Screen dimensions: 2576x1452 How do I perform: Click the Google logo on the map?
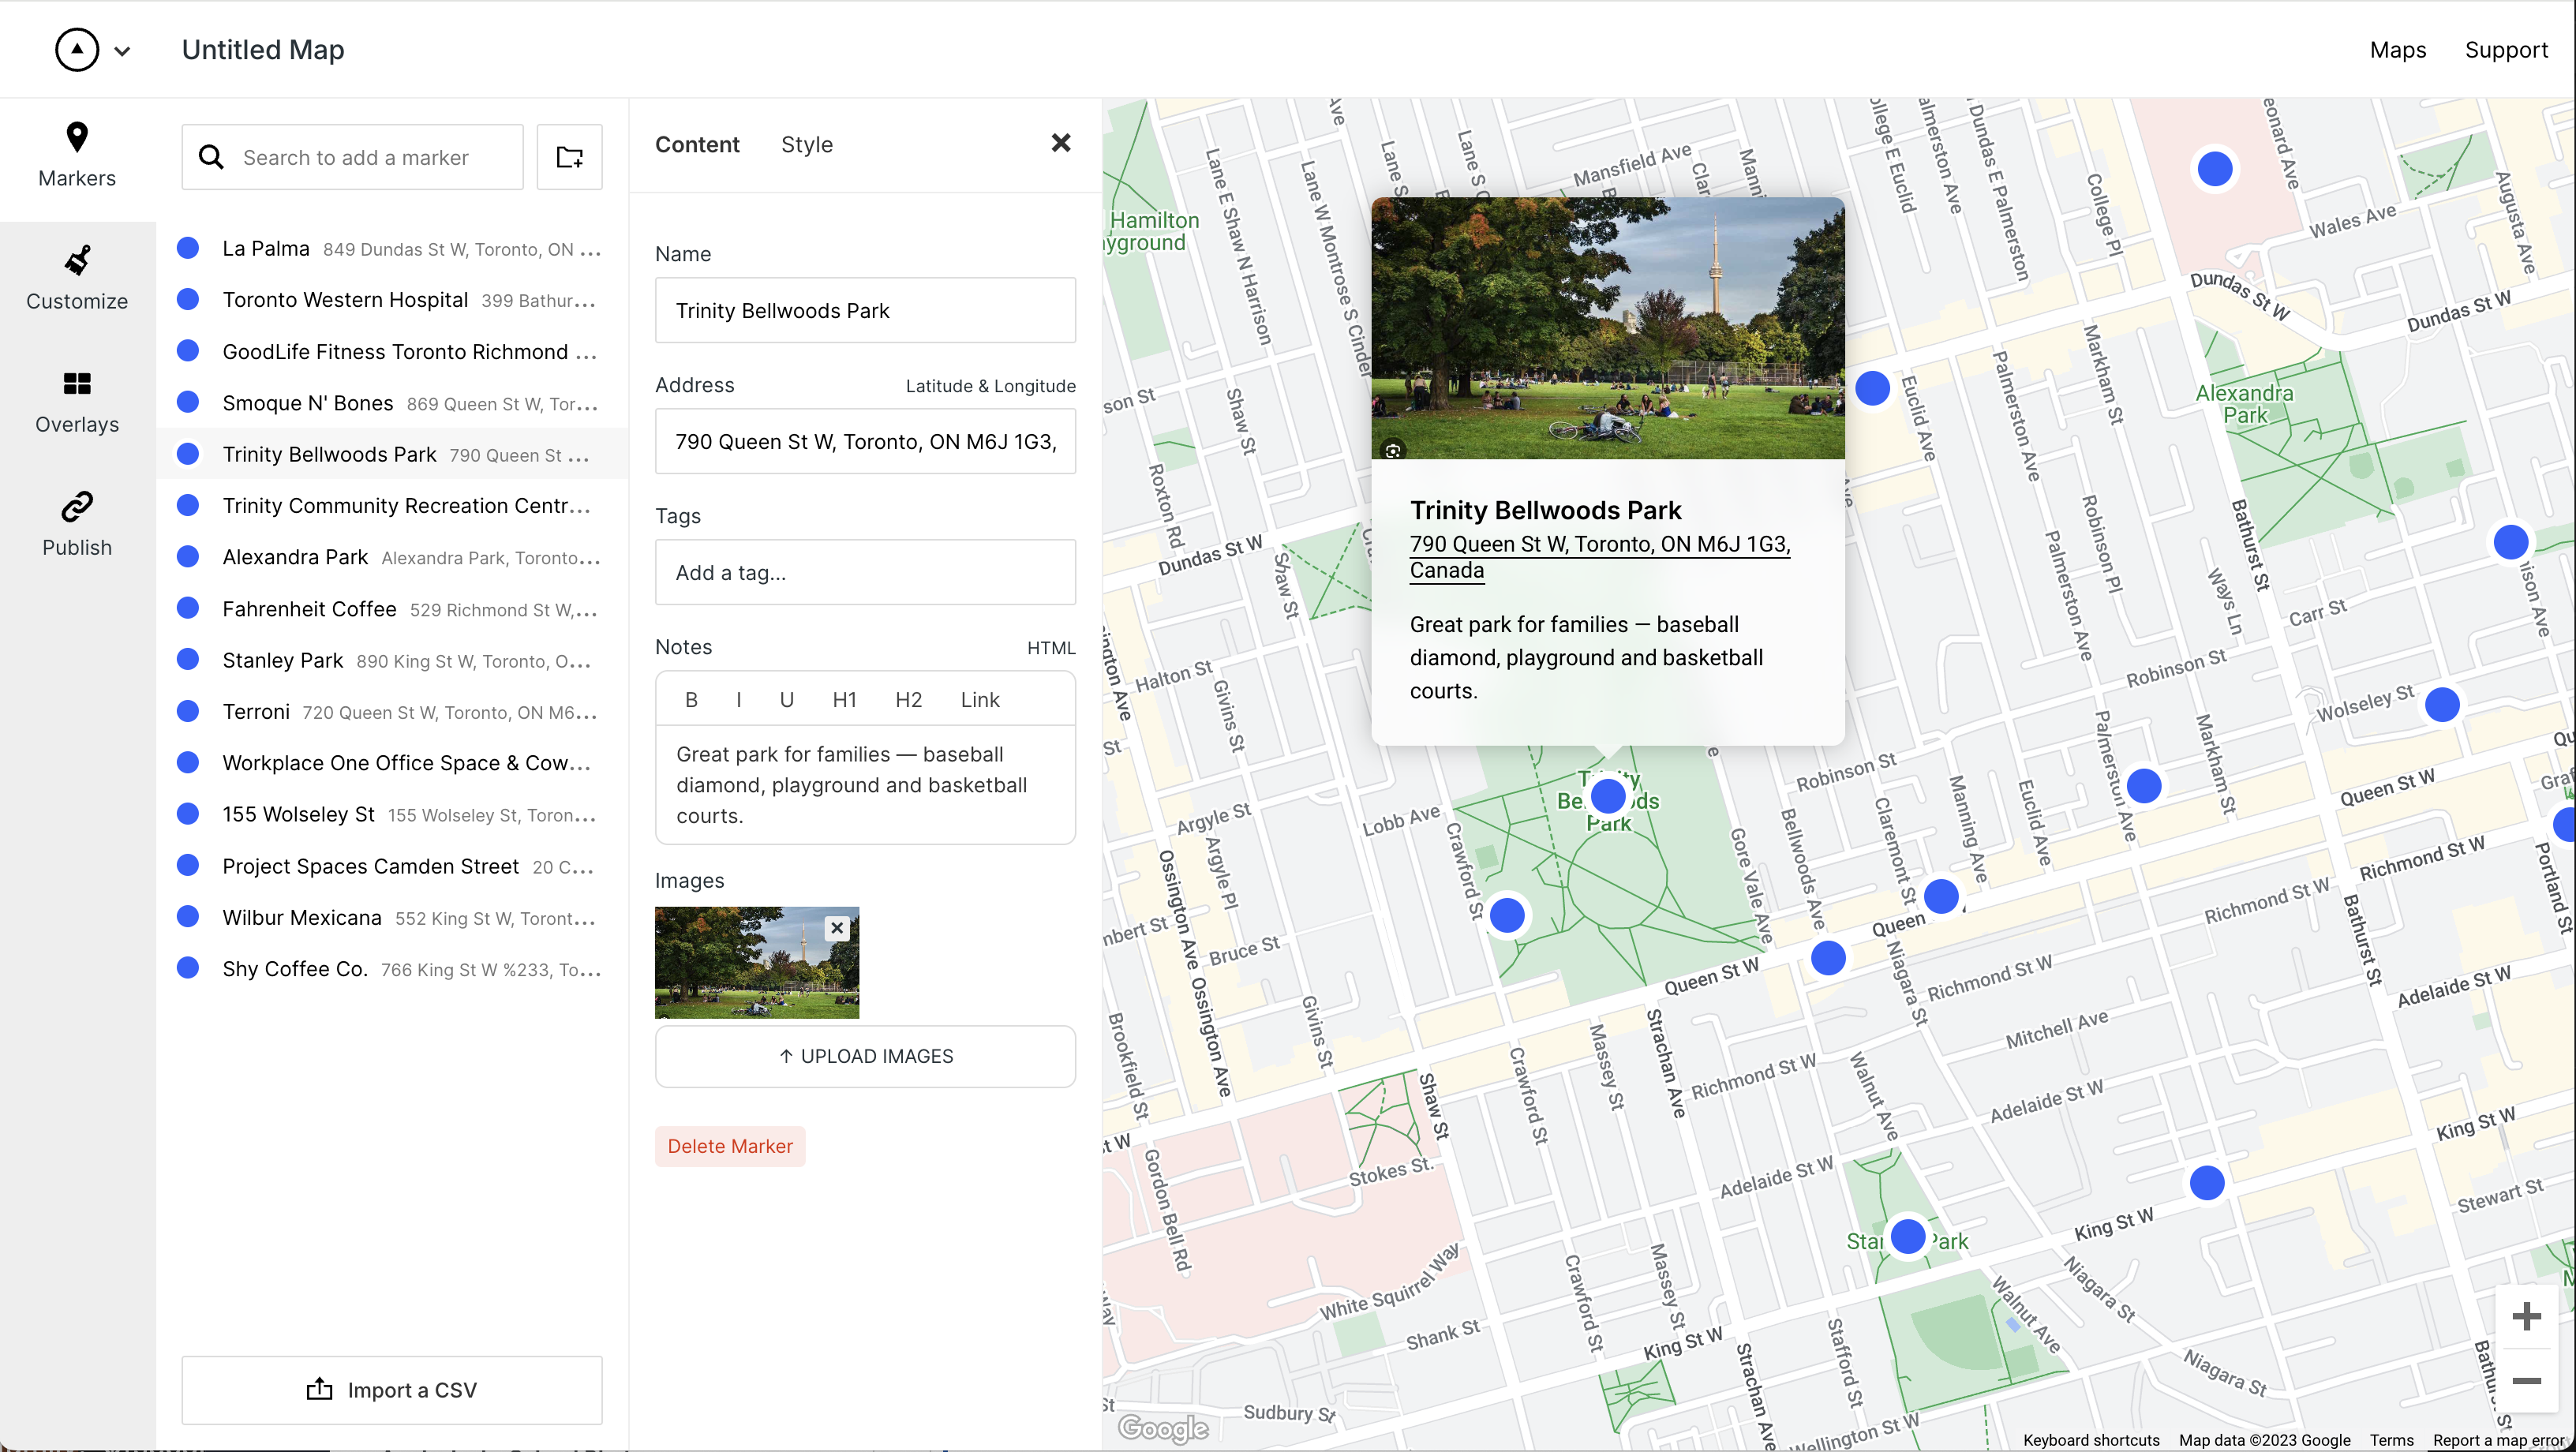coord(1163,1428)
